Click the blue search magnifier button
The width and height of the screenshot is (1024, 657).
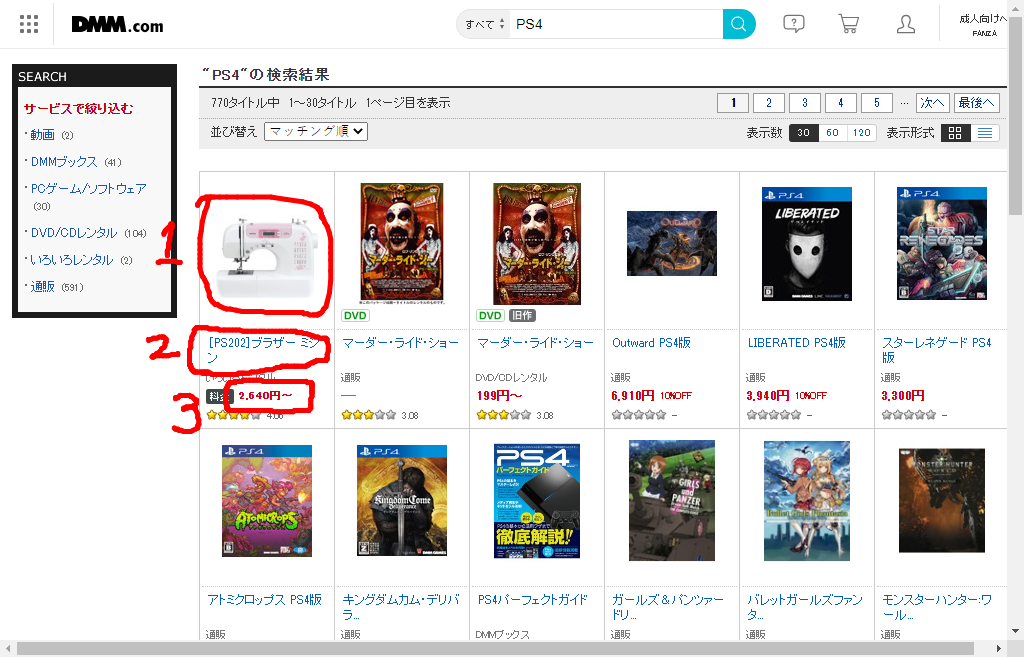pos(739,24)
